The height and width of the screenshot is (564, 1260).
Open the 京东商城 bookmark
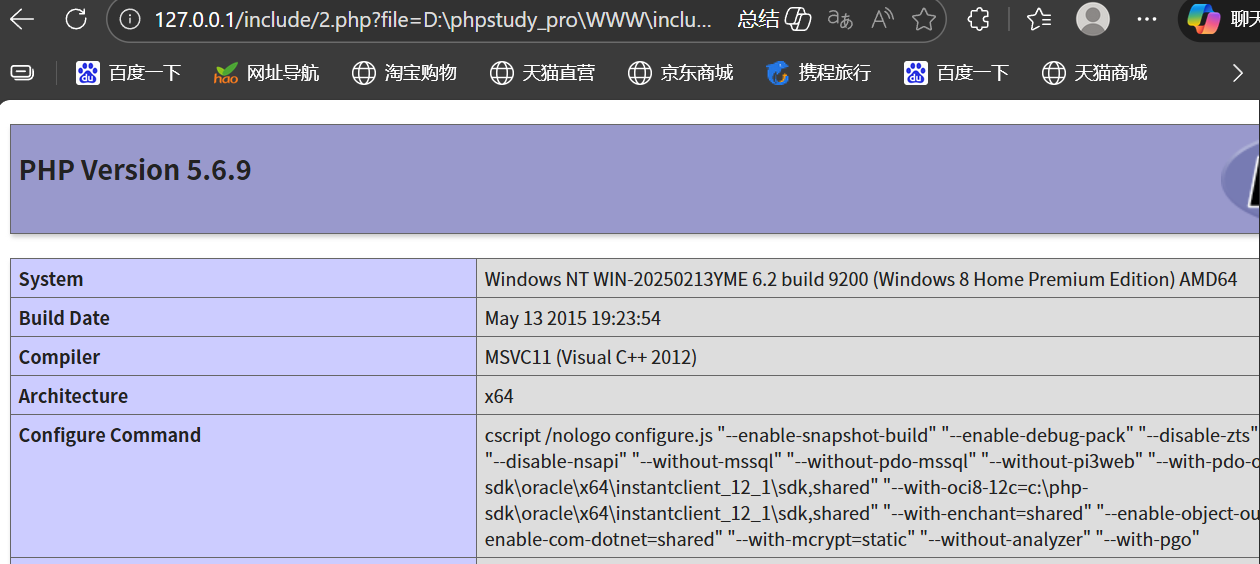click(x=680, y=72)
